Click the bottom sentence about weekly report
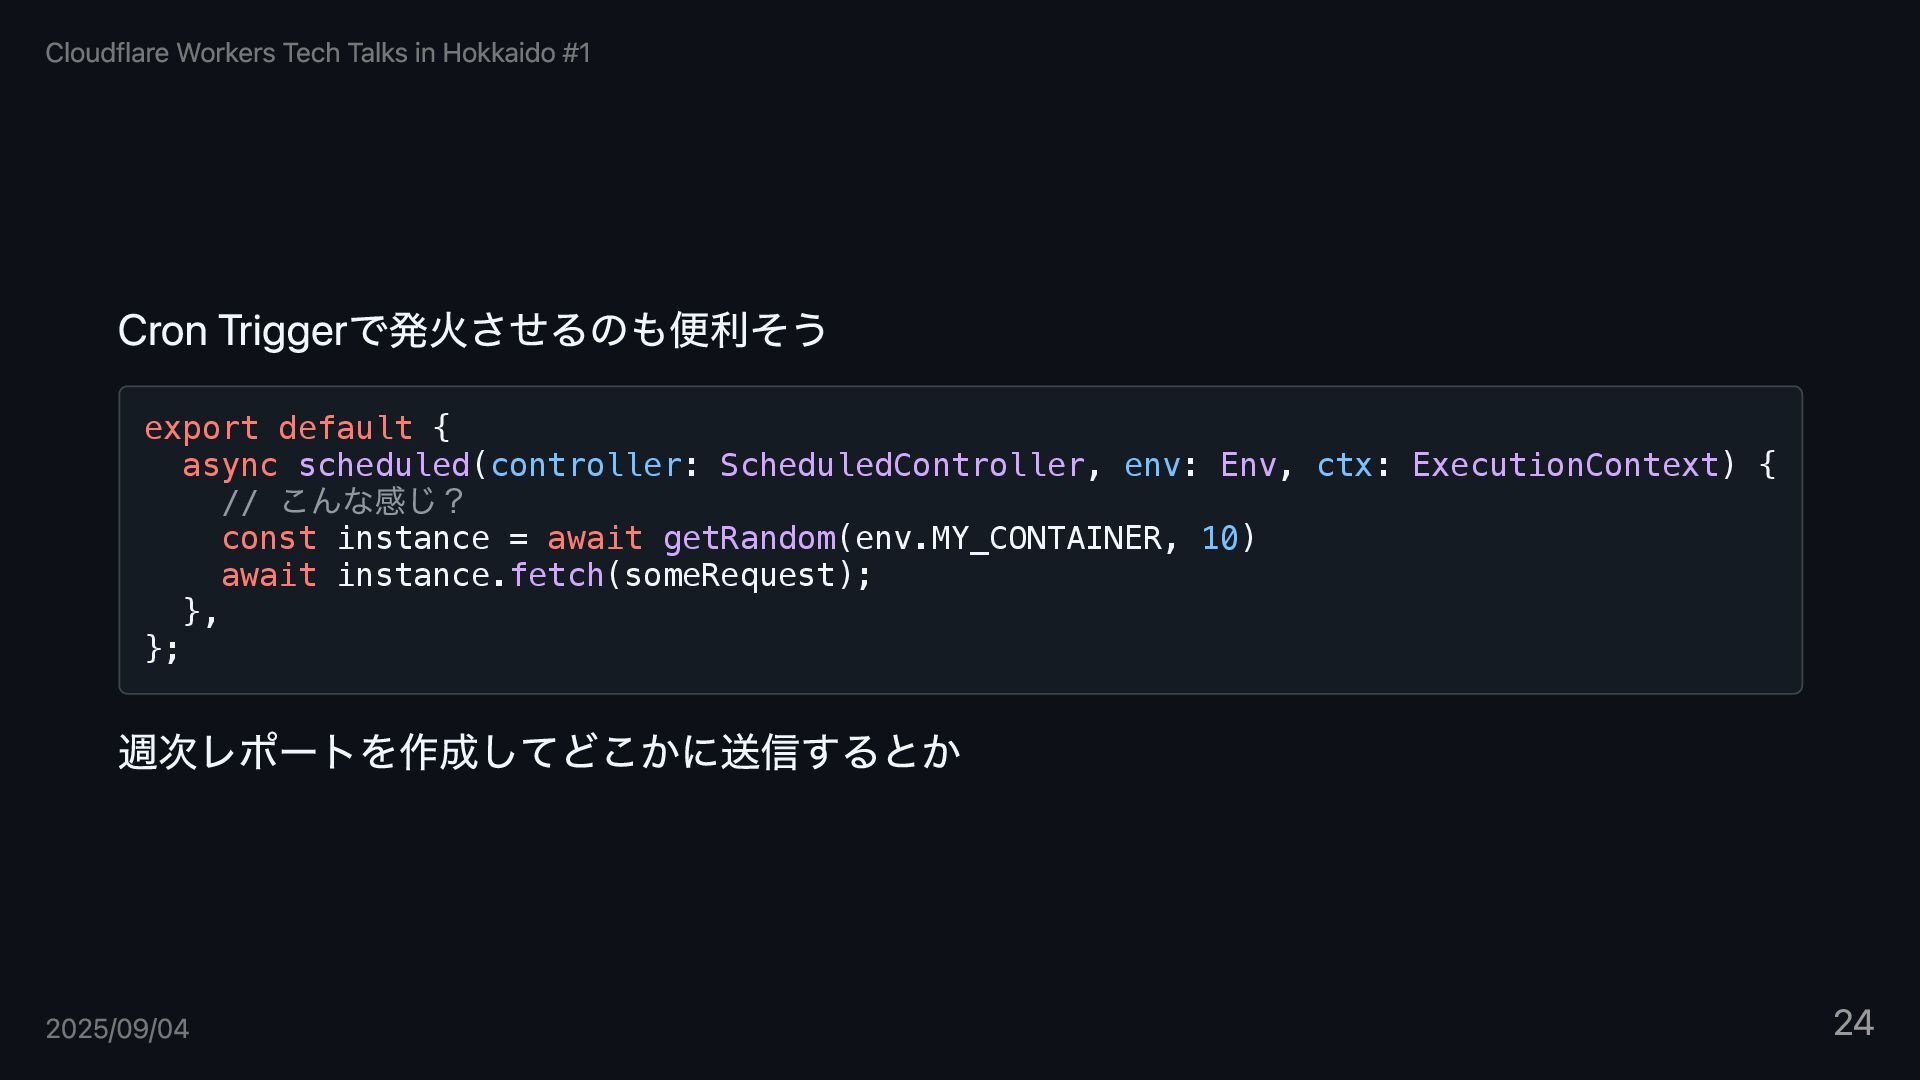The image size is (1920, 1080). click(x=539, y=751)
